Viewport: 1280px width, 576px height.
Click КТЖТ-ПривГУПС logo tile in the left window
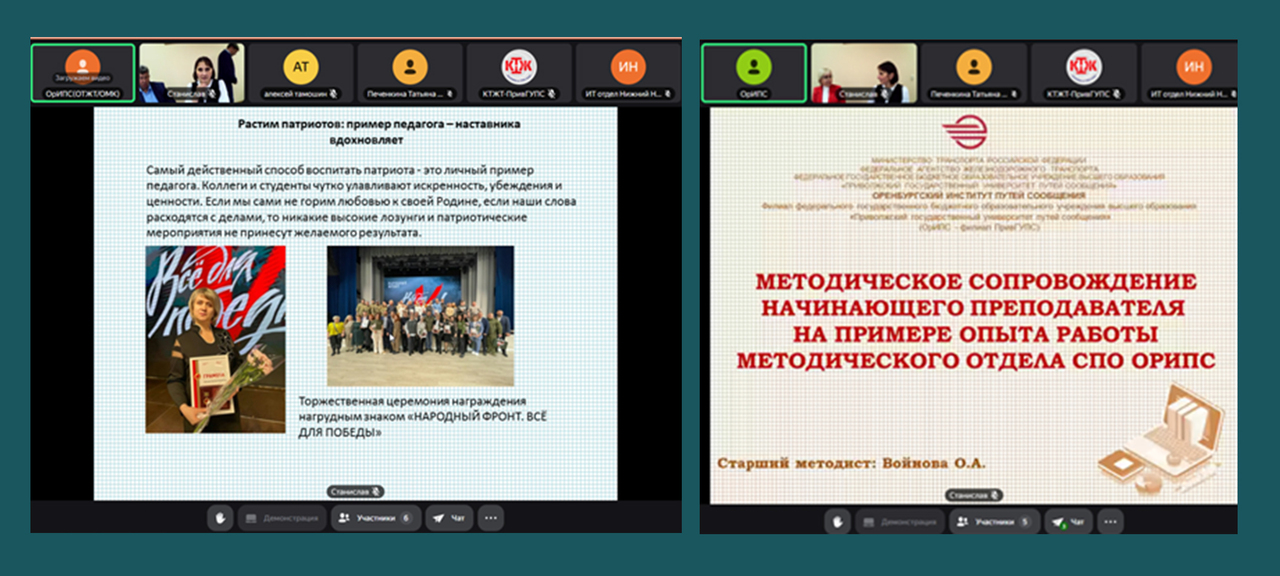point(519,73)
